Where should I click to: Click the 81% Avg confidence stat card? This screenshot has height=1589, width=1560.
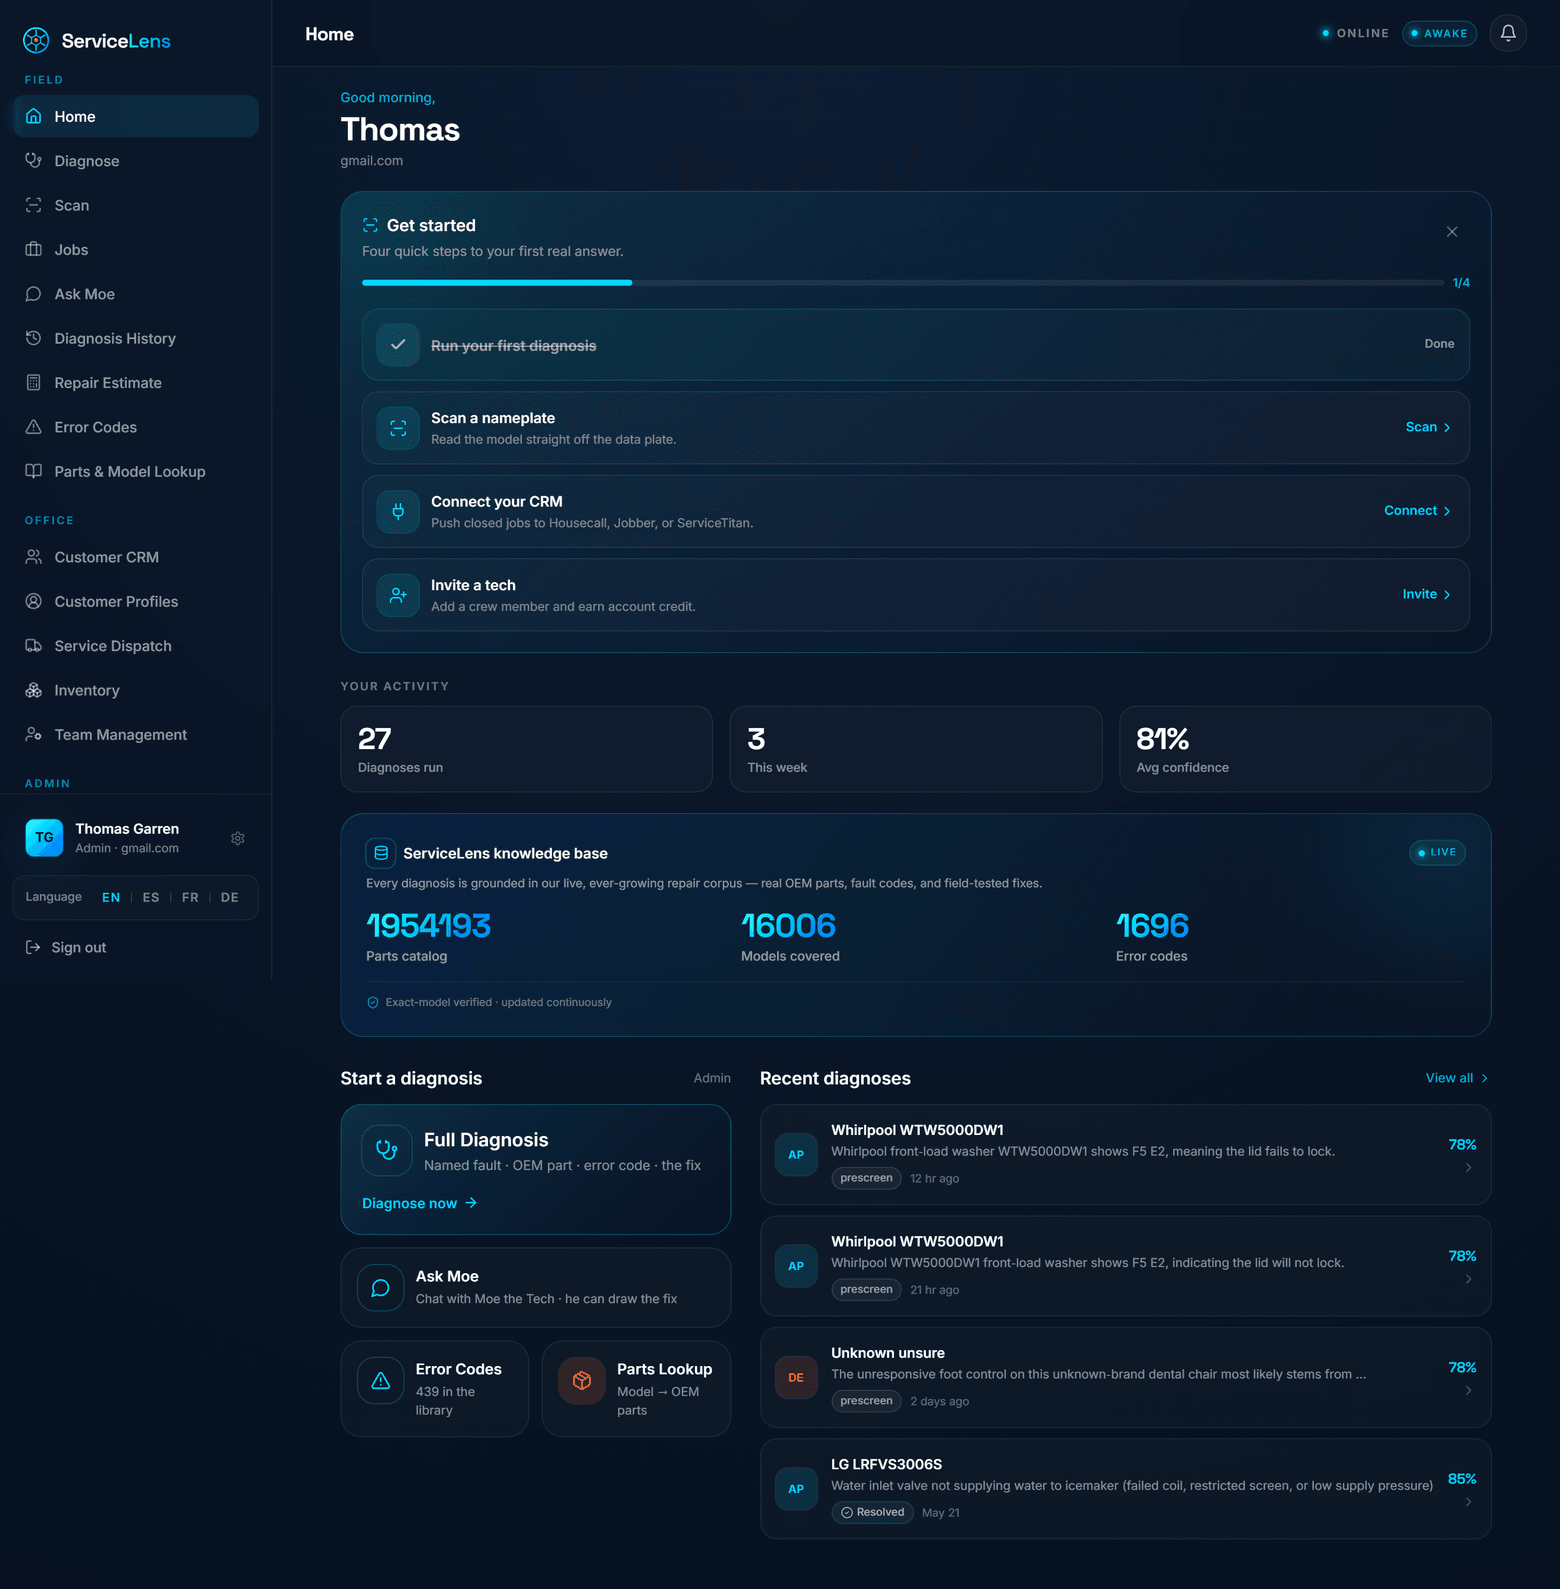(1305, 749)
